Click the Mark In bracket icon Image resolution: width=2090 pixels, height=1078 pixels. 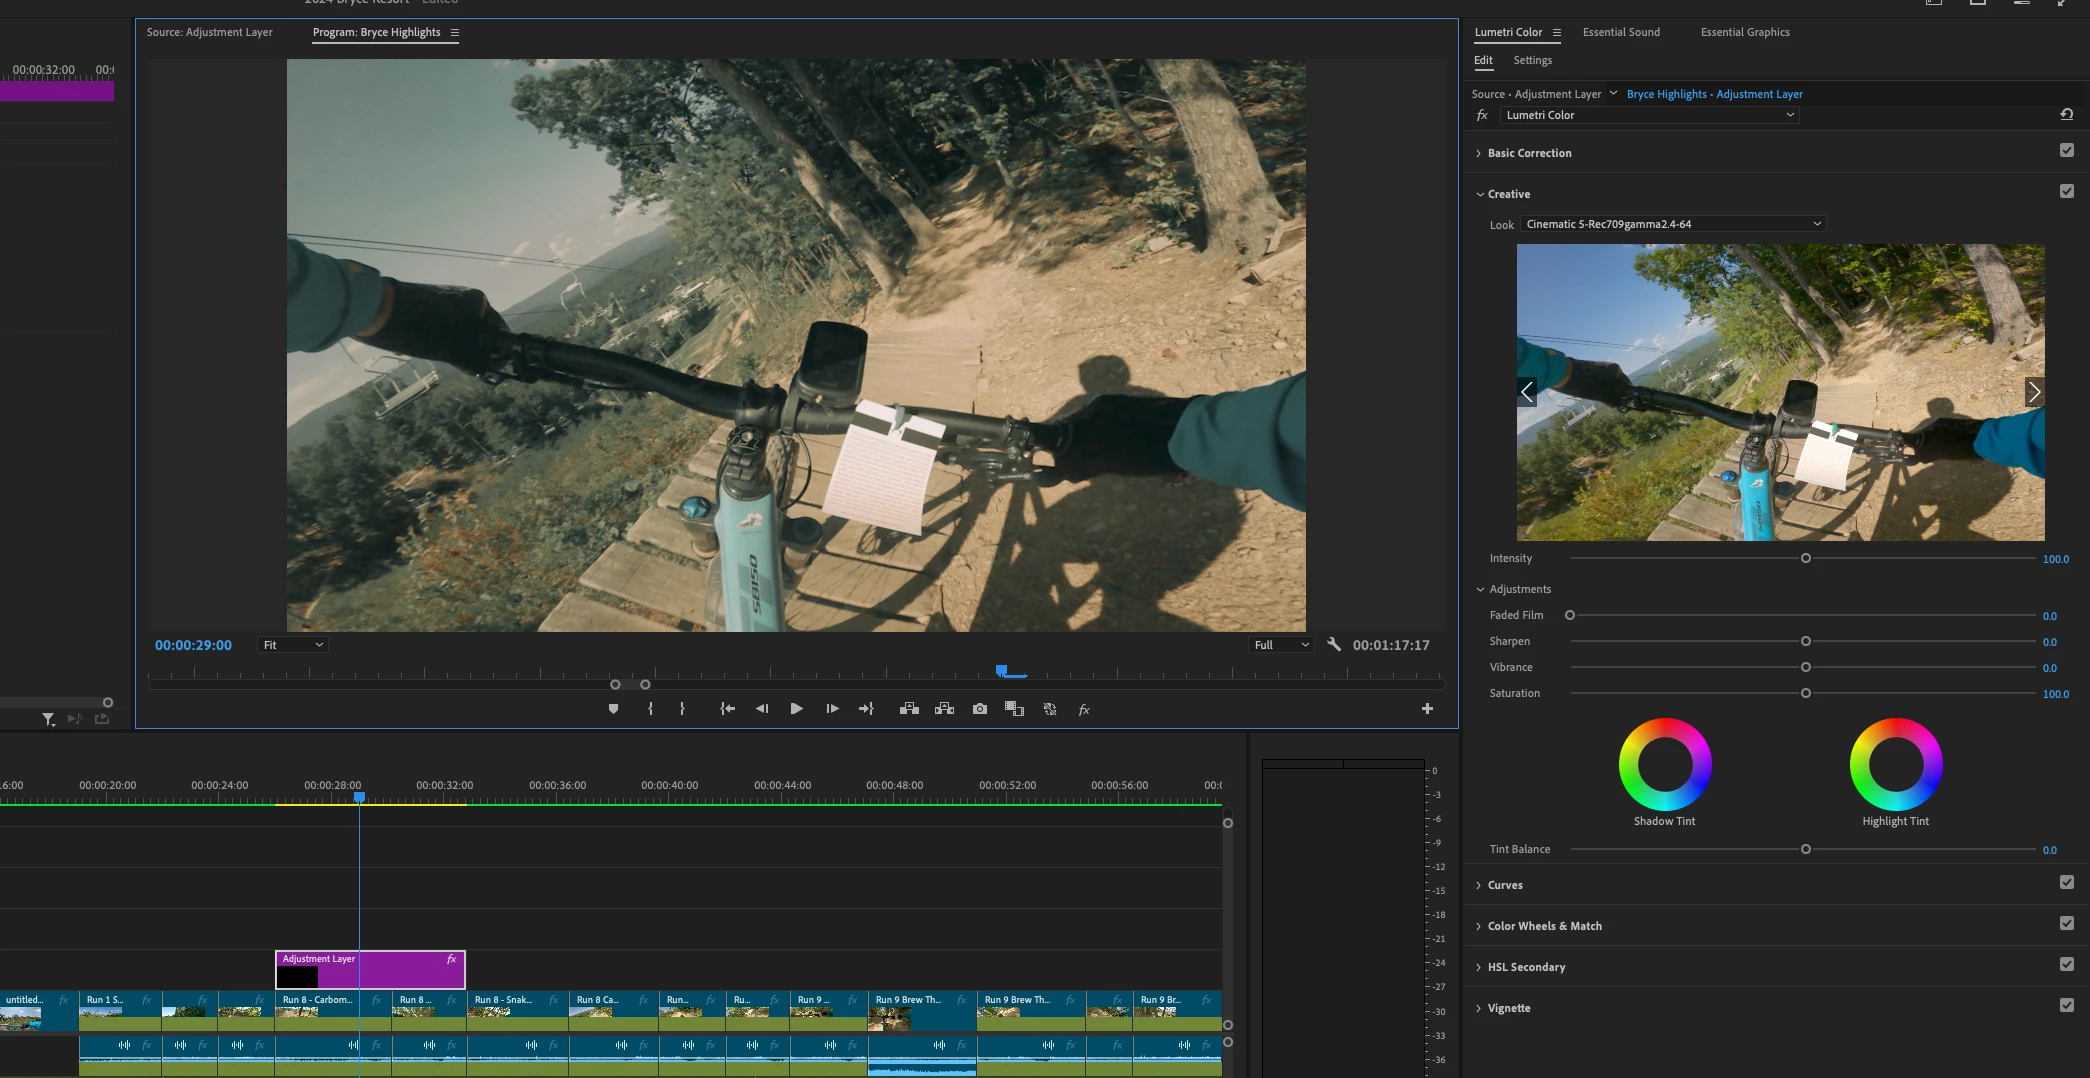pos(650,709)
